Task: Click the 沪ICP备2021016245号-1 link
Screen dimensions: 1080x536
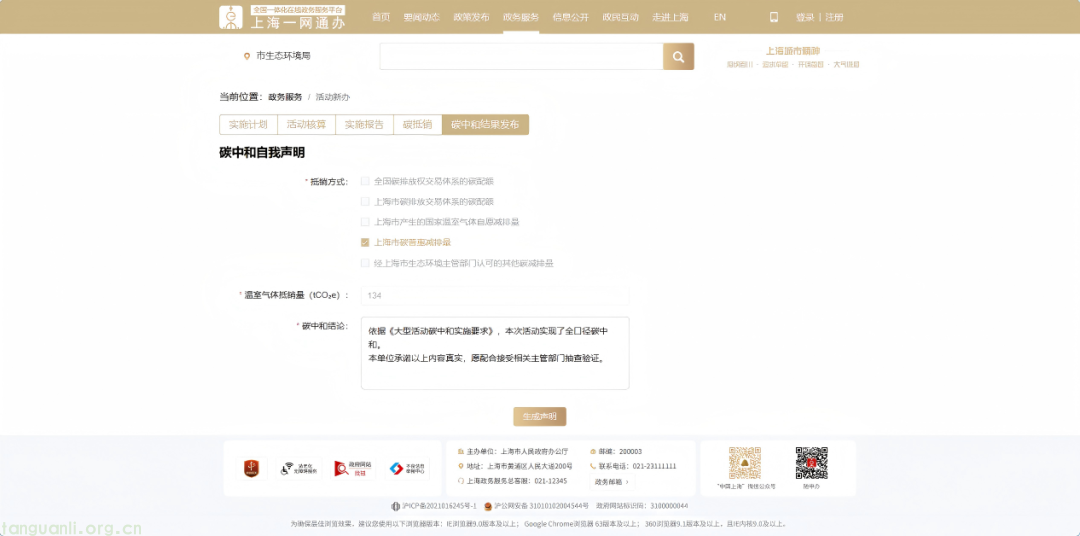Action: (439, 506)
